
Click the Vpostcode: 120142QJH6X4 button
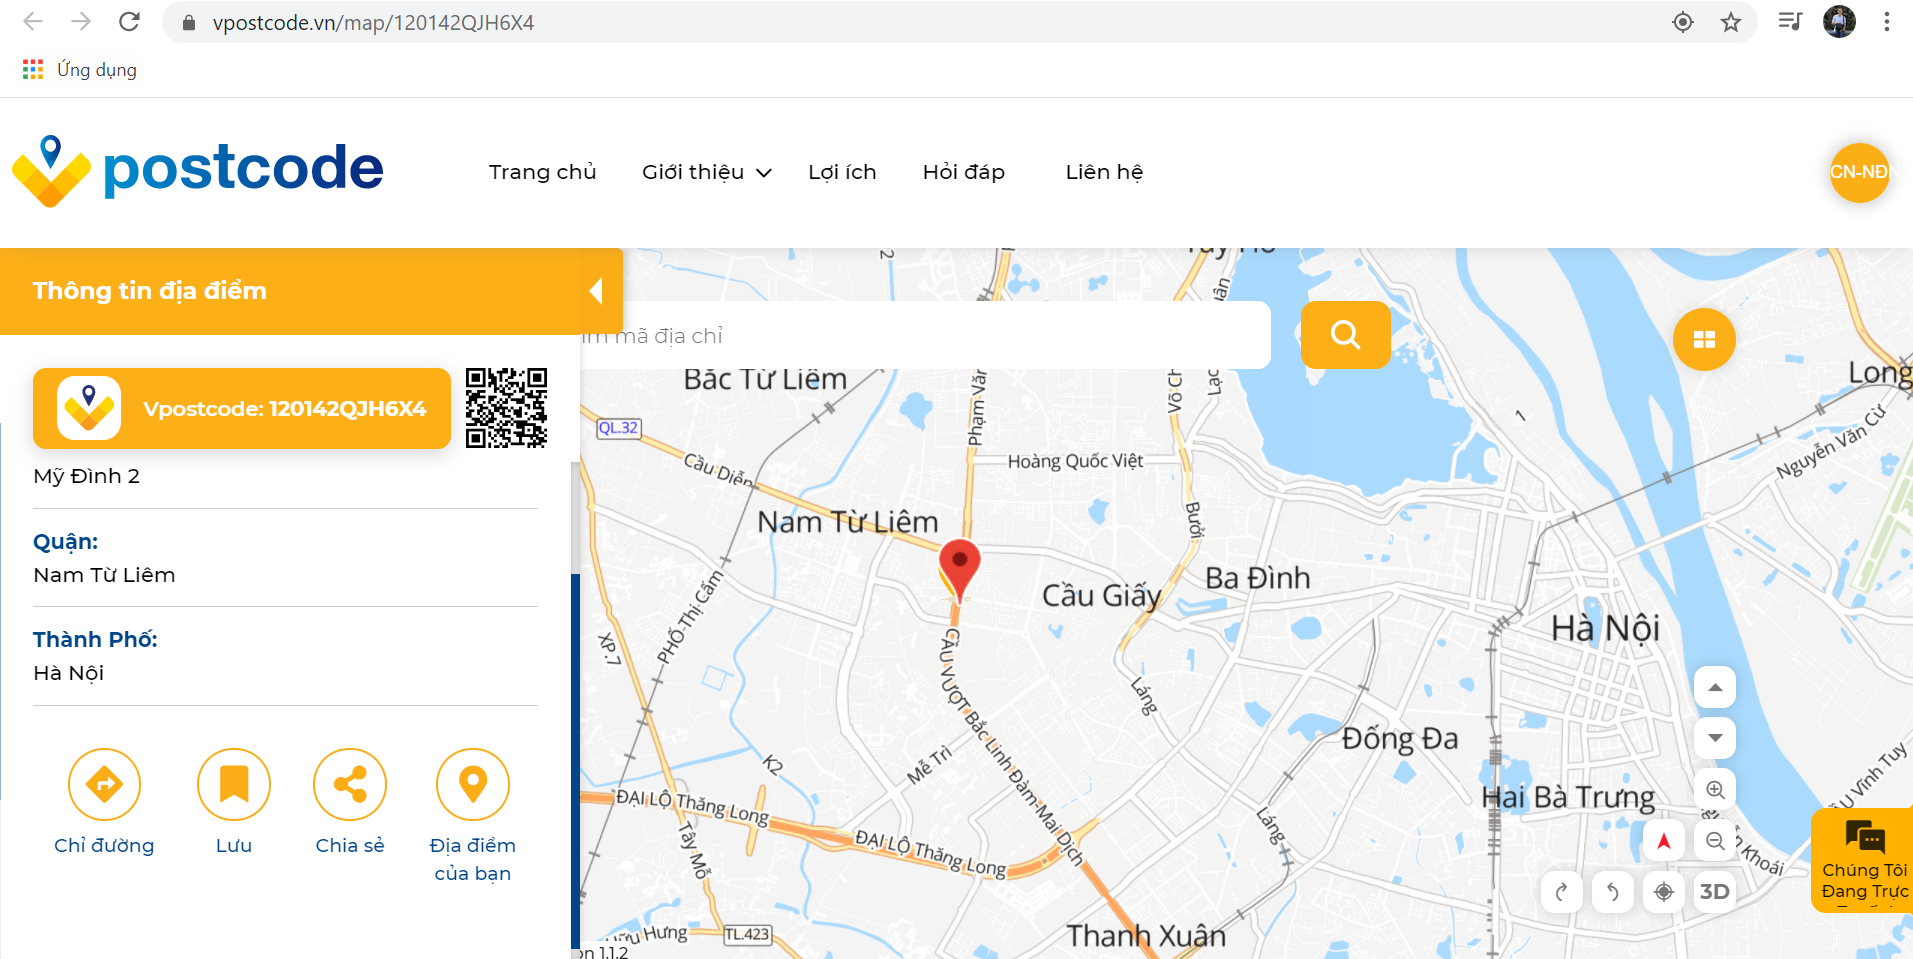242,408
